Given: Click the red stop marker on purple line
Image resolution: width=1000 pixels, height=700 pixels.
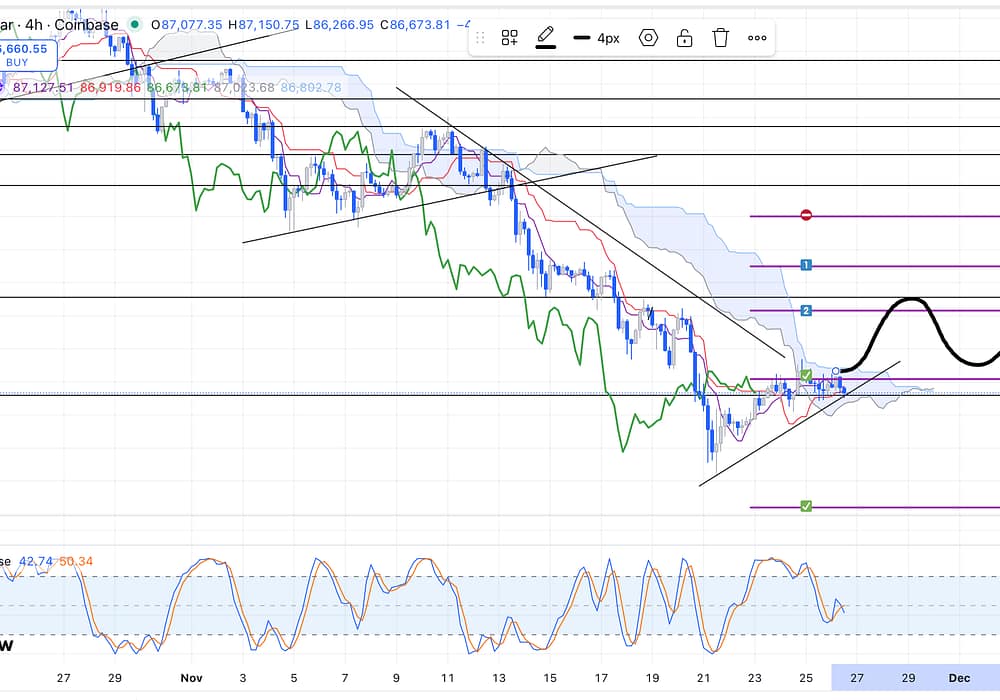Looking at the screenshot, I should [x=806, y=215].
